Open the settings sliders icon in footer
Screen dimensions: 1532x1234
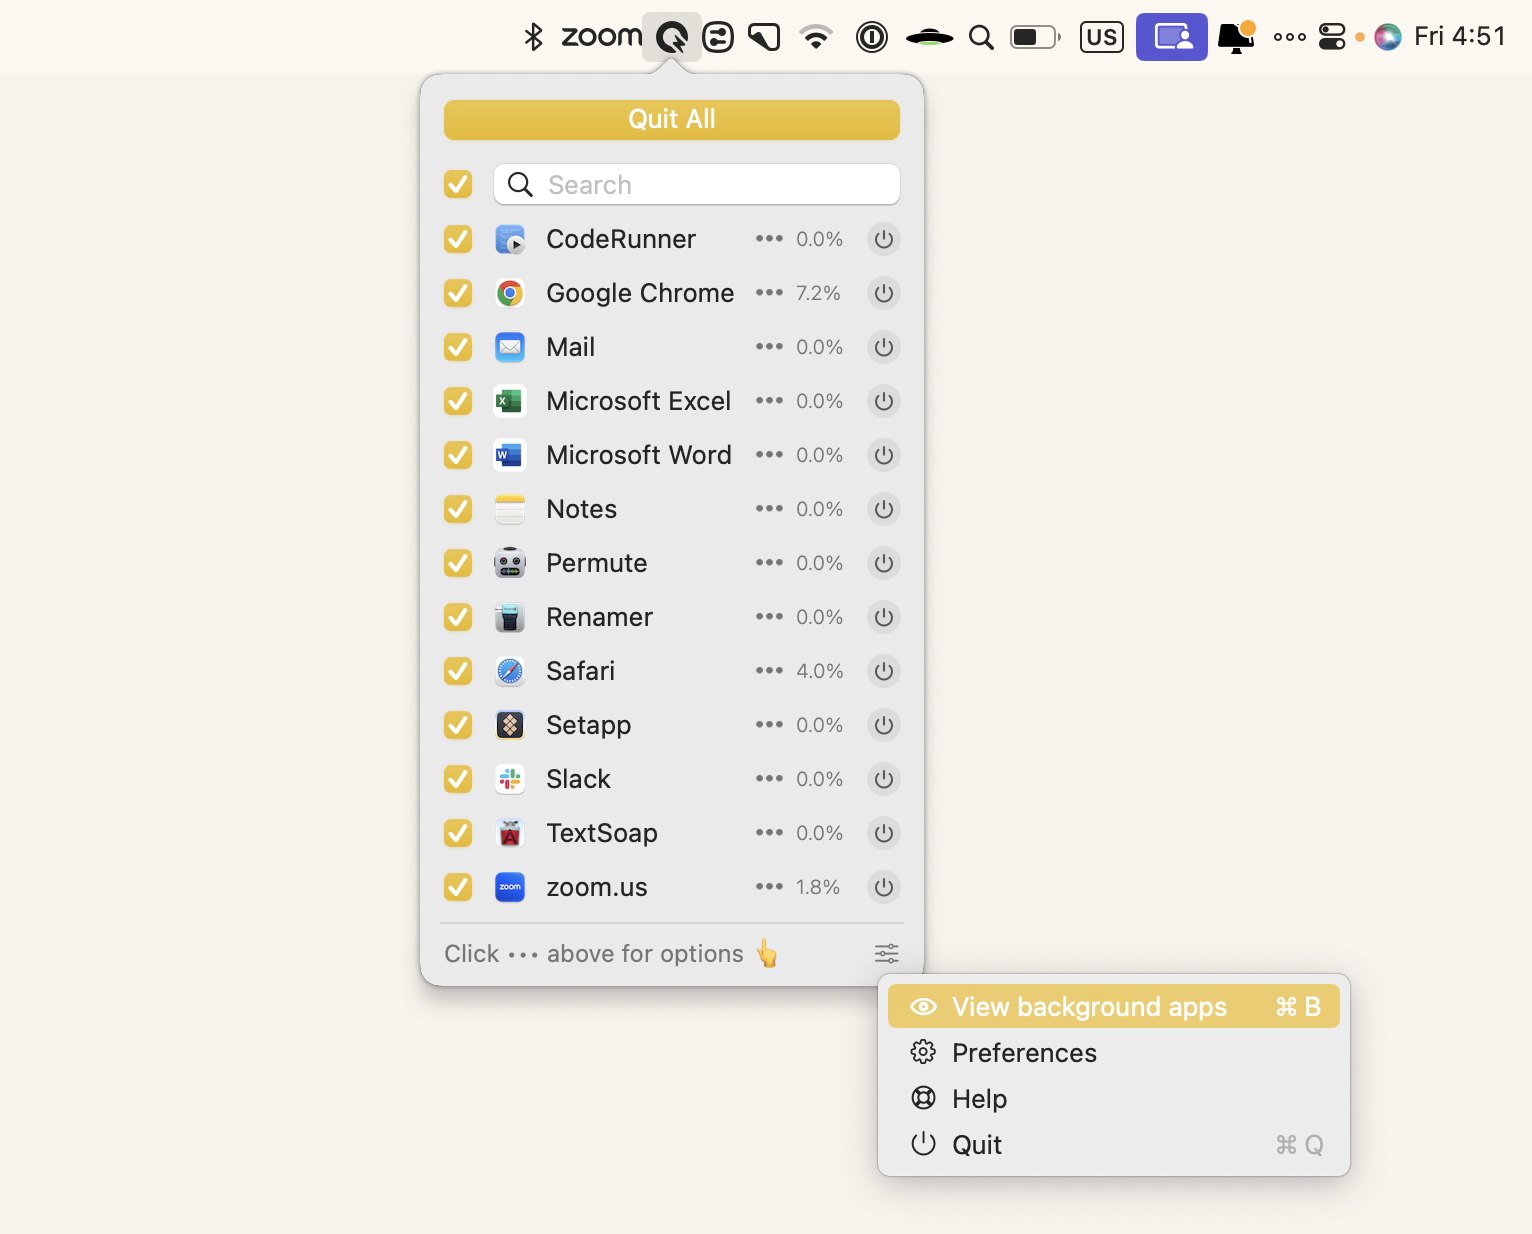(886, 954)
